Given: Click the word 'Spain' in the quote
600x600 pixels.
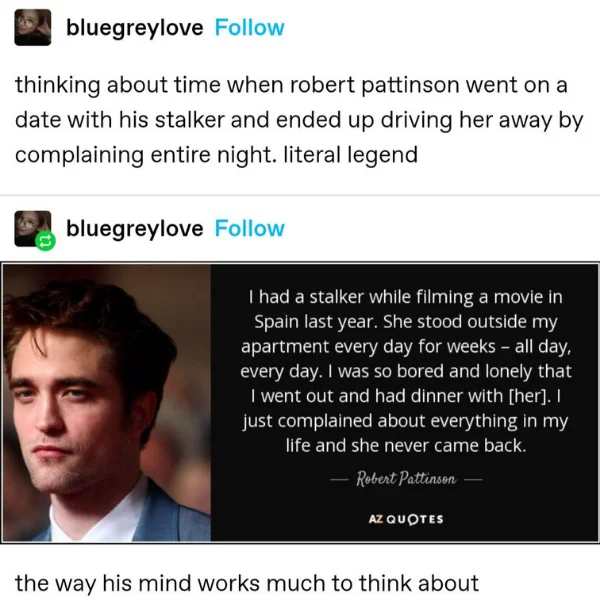Looking at the screenshot, I should [276, 322].
